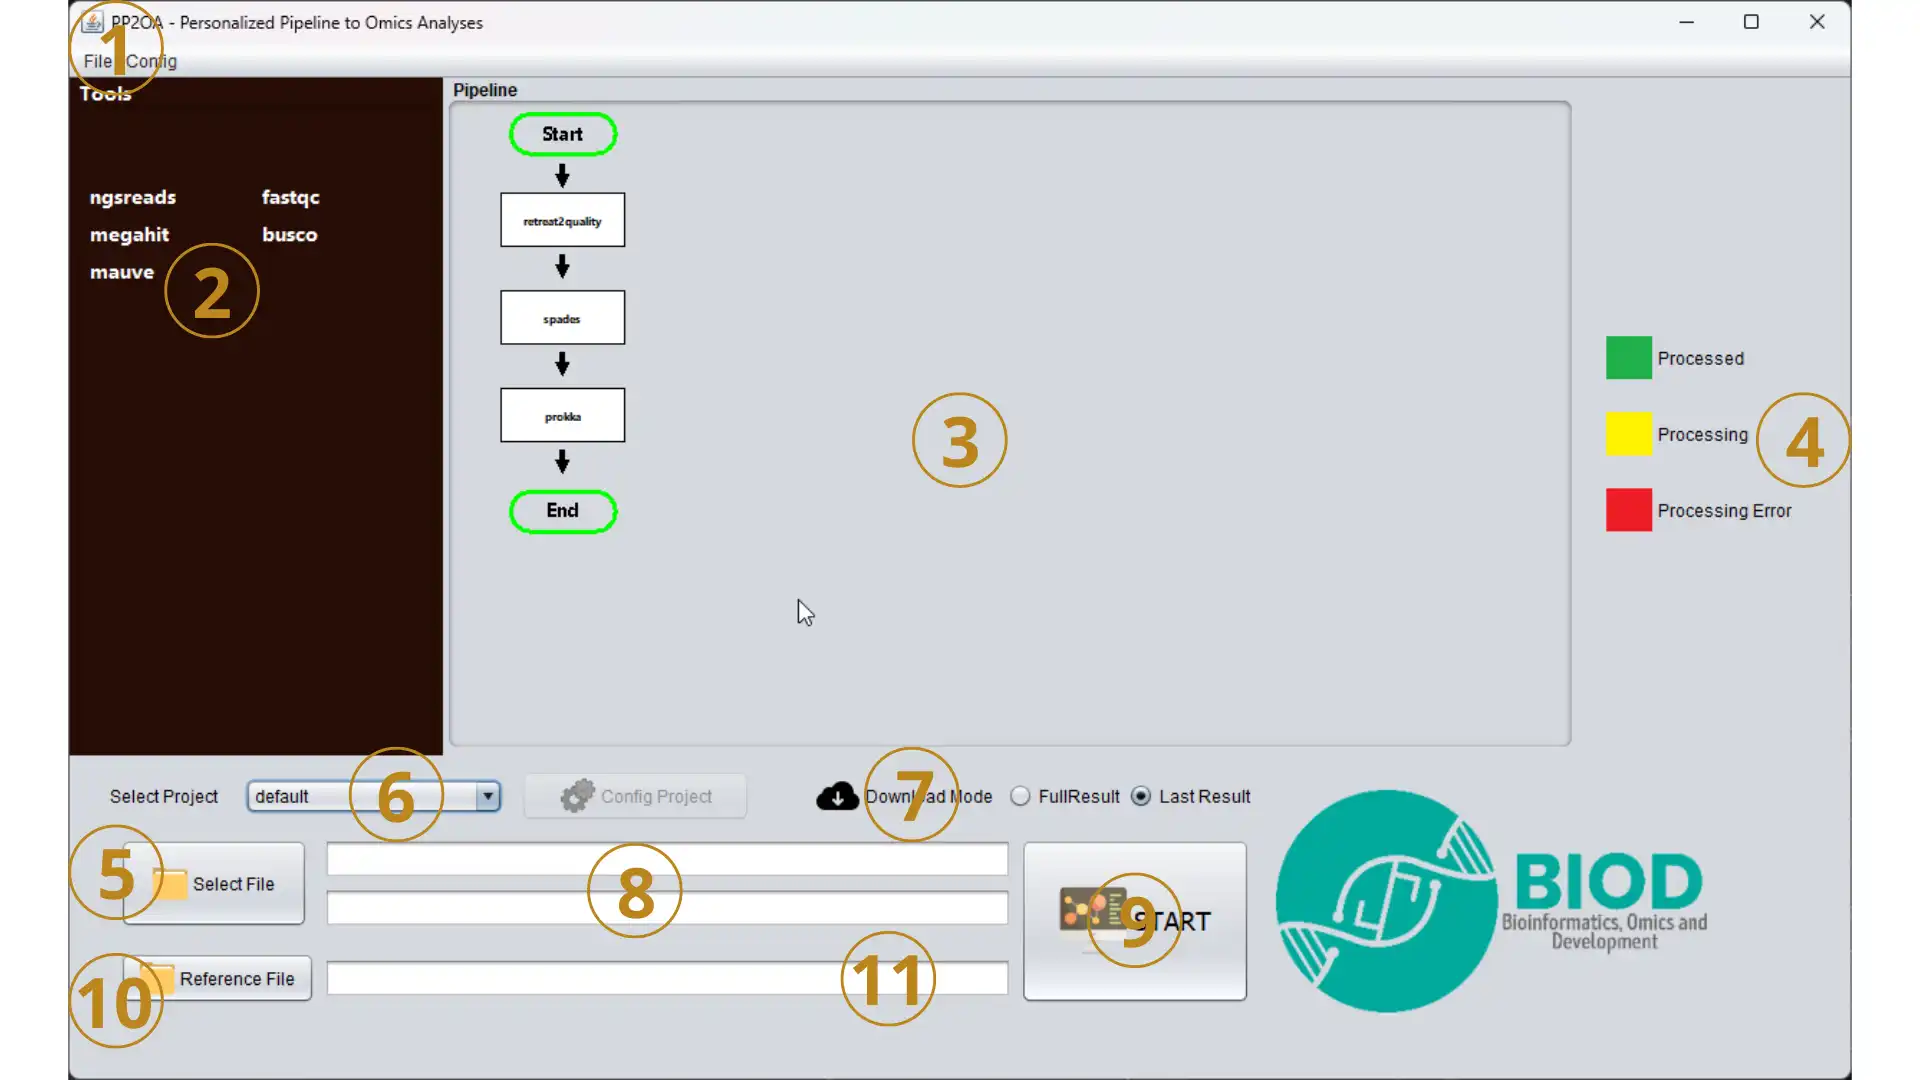Select the FullResult download radio button
The image size is (1920, 1080).
[x=1021, y=795]
